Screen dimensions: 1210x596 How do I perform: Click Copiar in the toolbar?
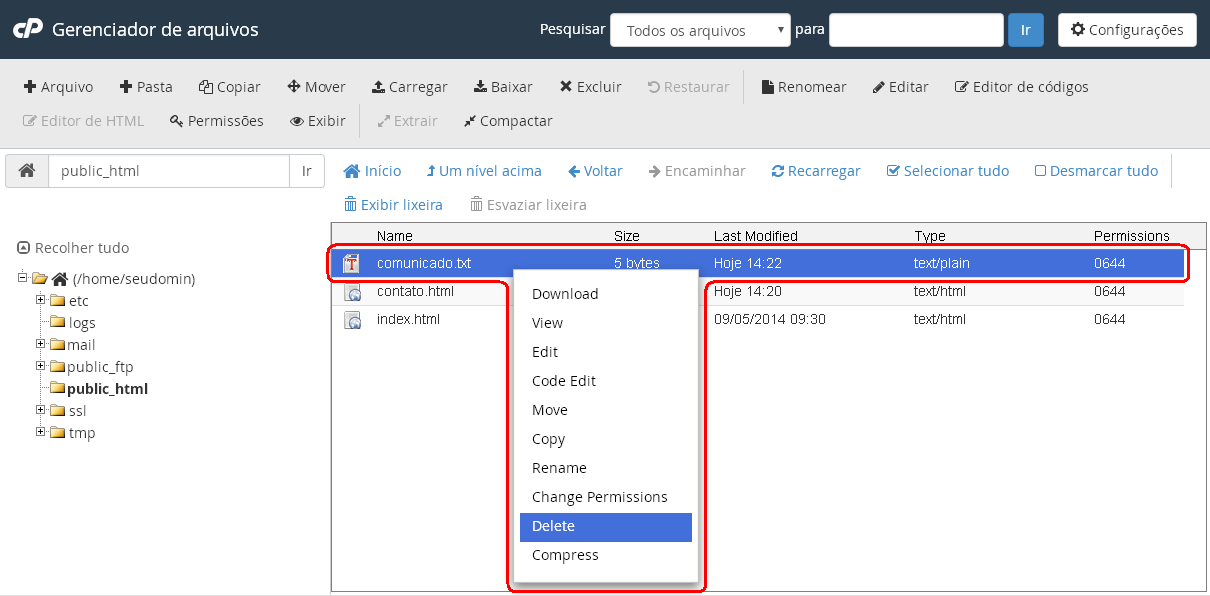[x=230, y=87]
